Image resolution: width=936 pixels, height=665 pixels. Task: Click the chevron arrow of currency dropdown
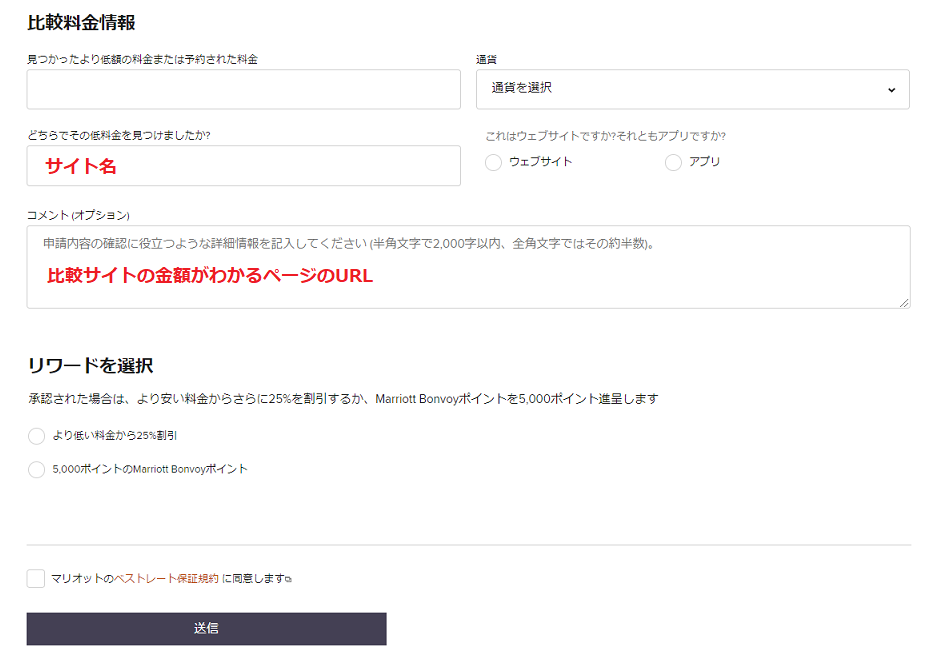click(891, 90)
